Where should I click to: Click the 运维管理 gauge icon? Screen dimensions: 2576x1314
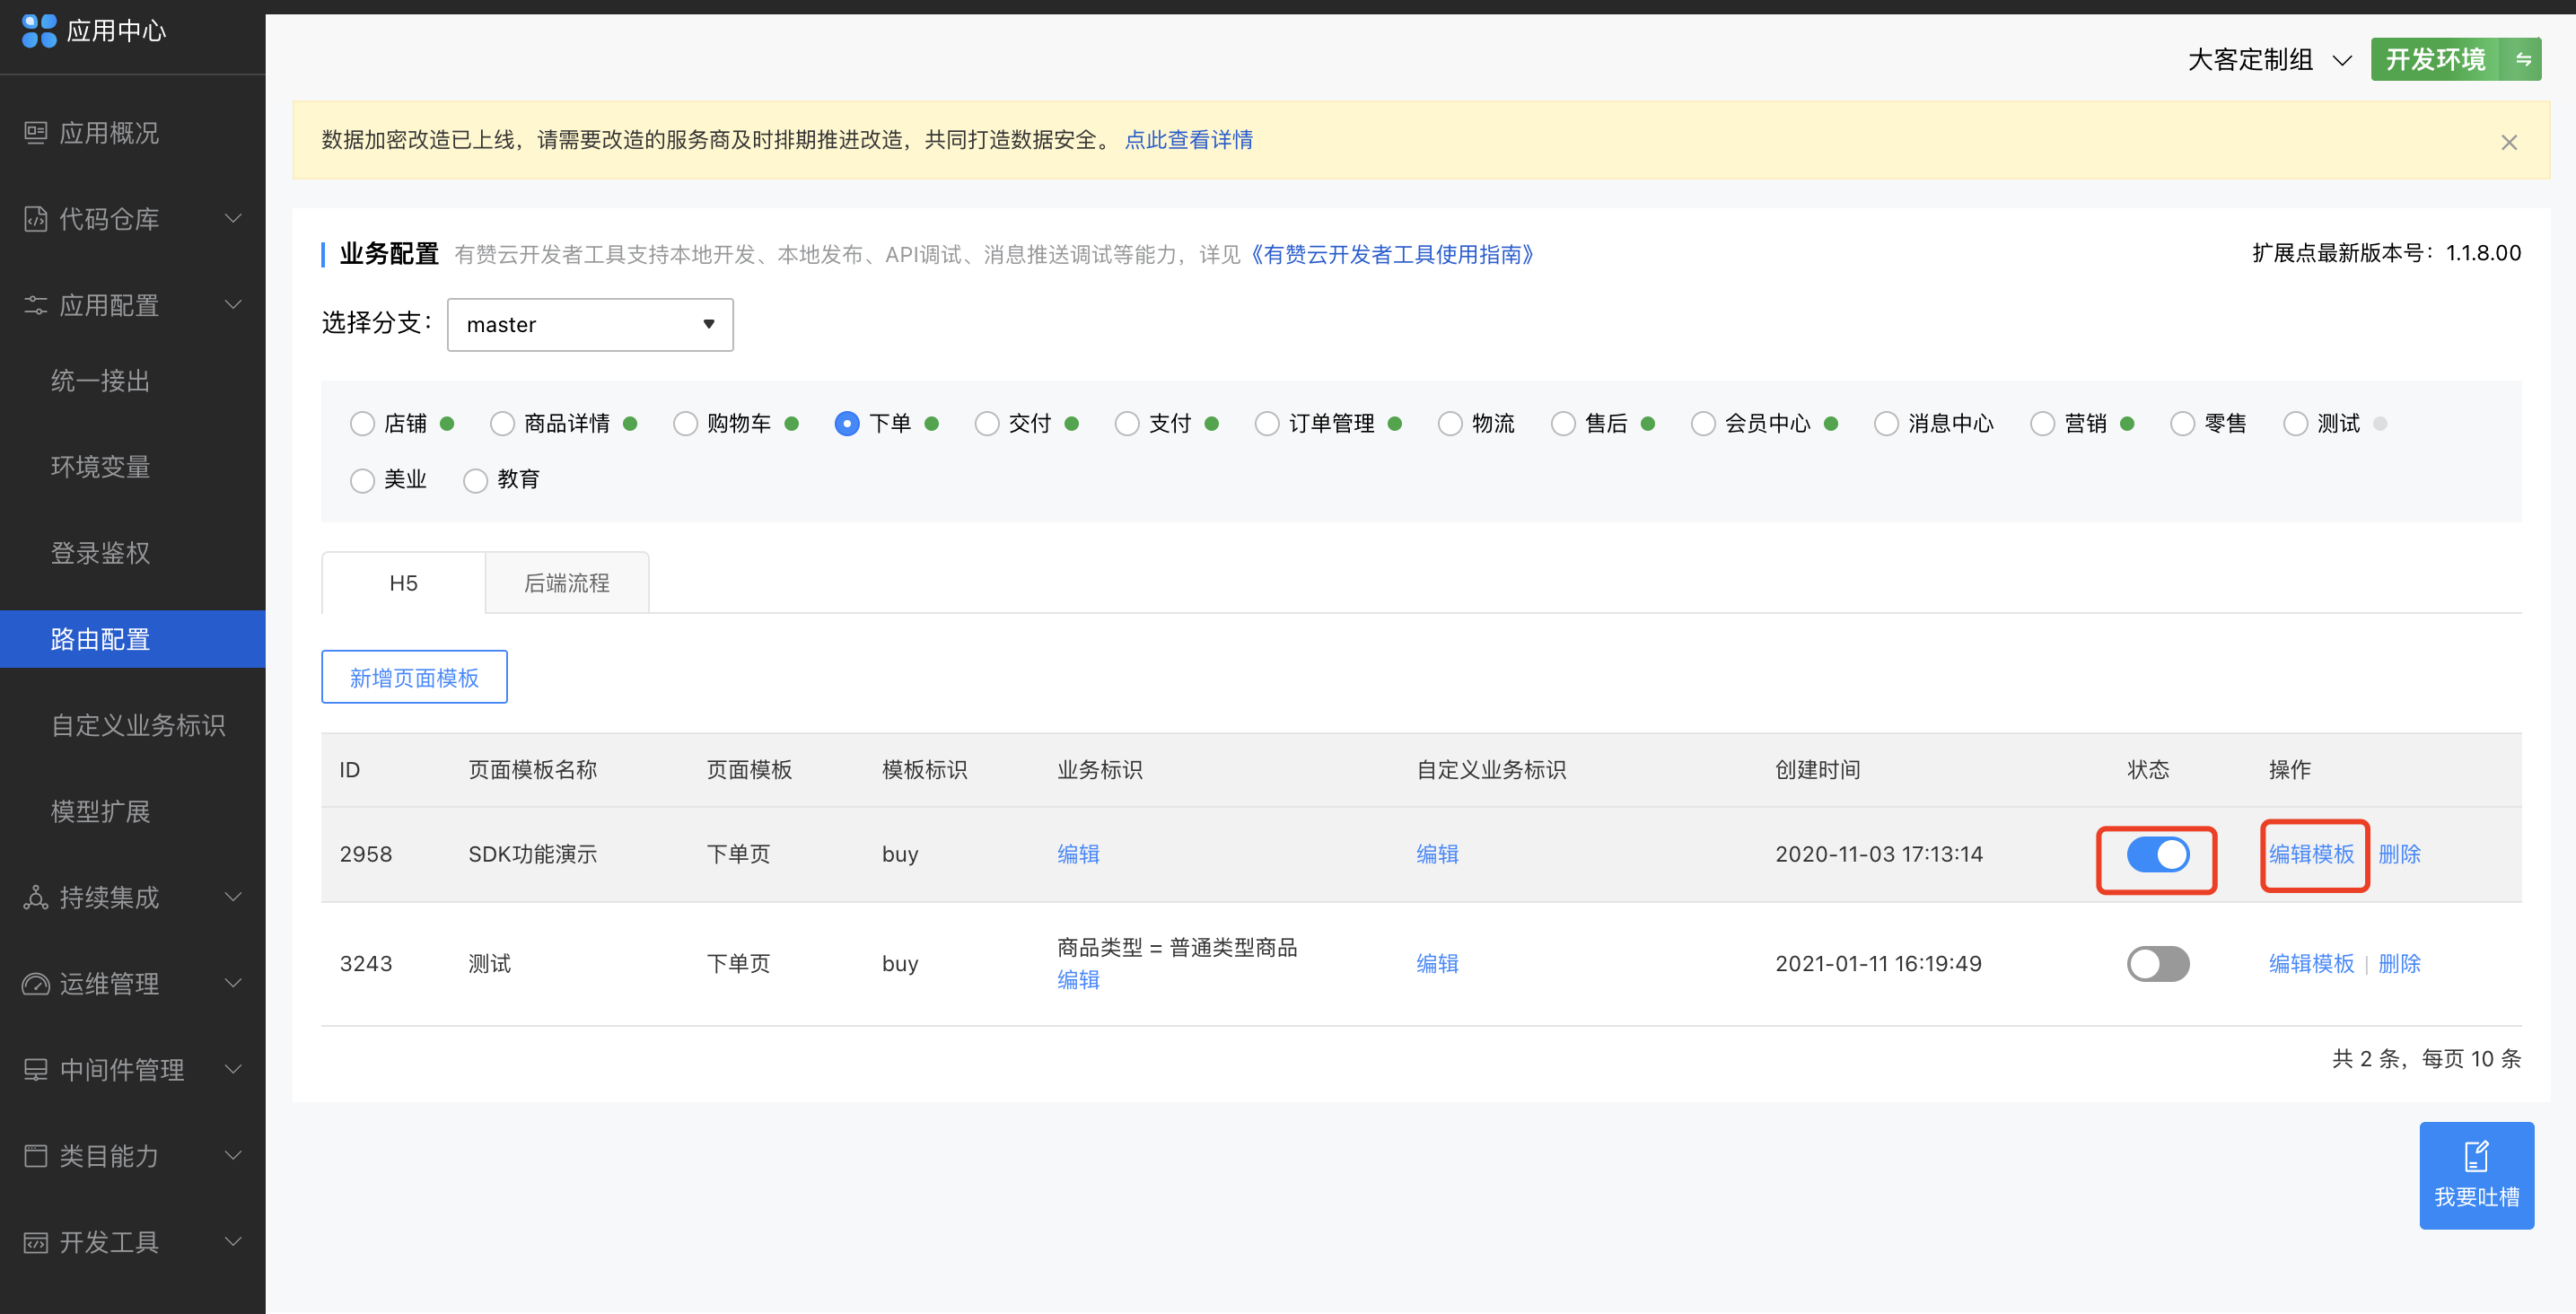(36, 984)
